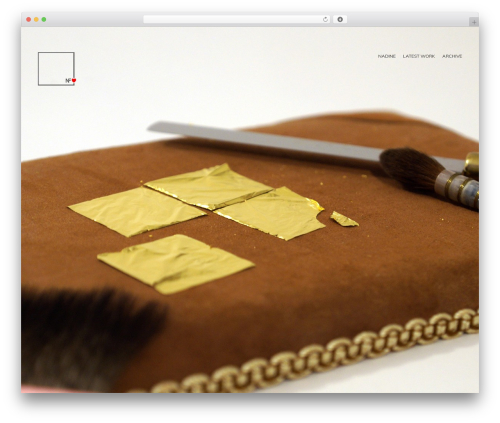Click the download button beside address bar
500x423 pixels.
point(340,19)
